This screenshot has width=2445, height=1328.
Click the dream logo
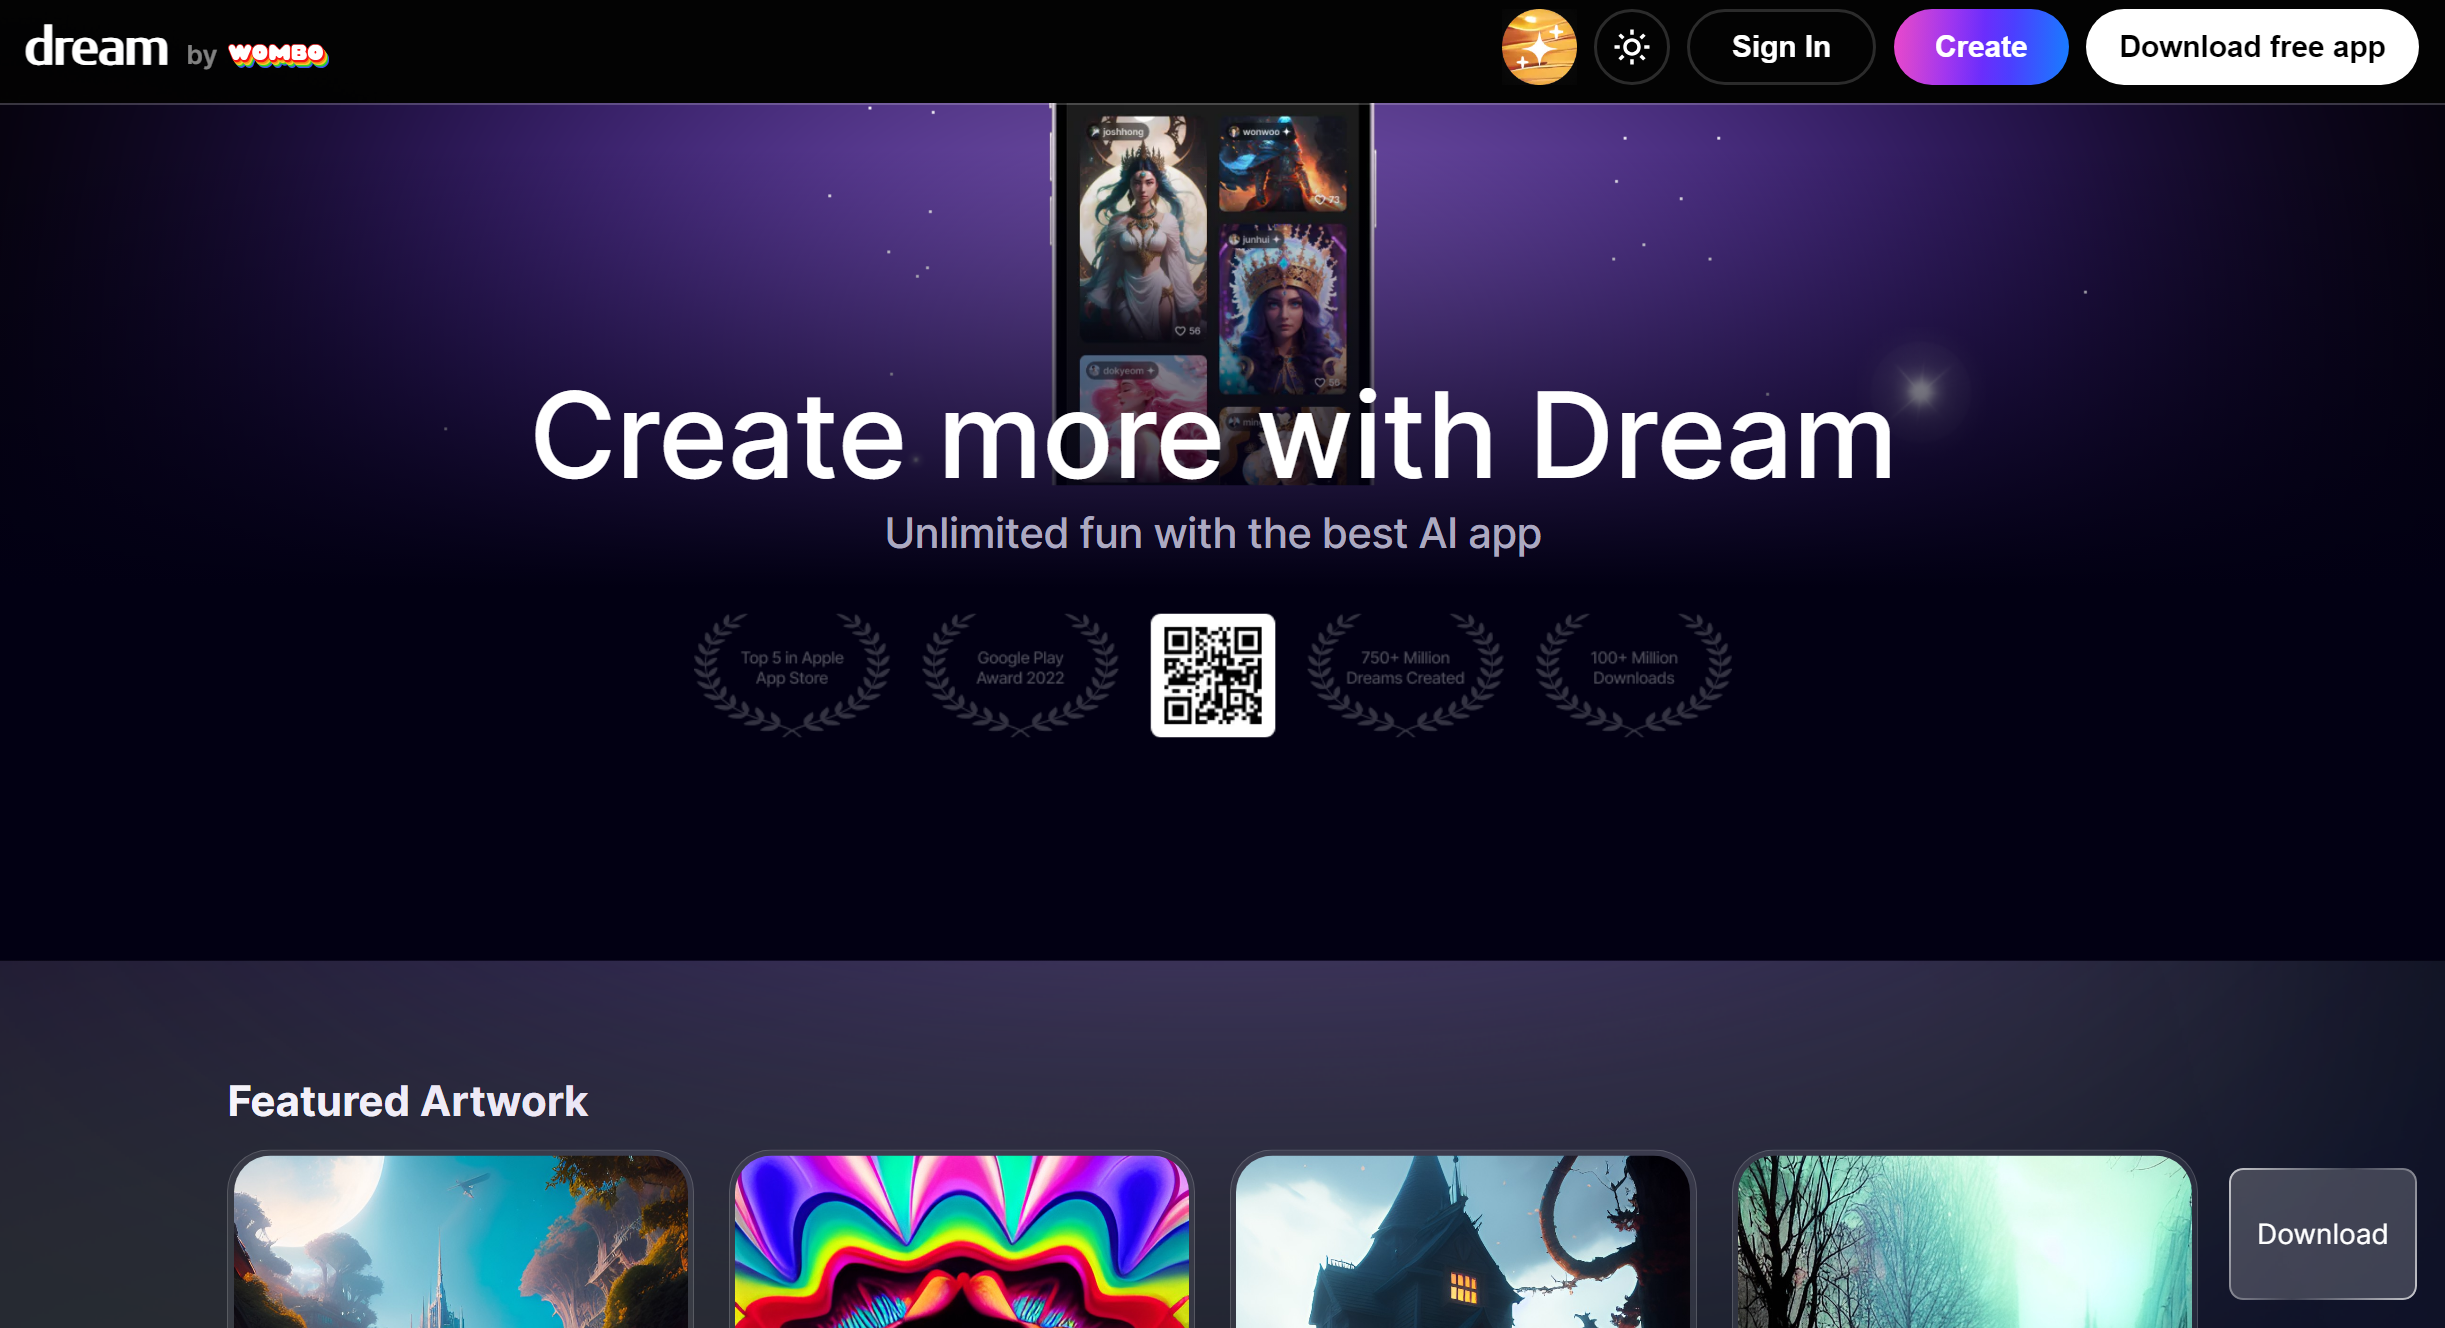(96, 48)
